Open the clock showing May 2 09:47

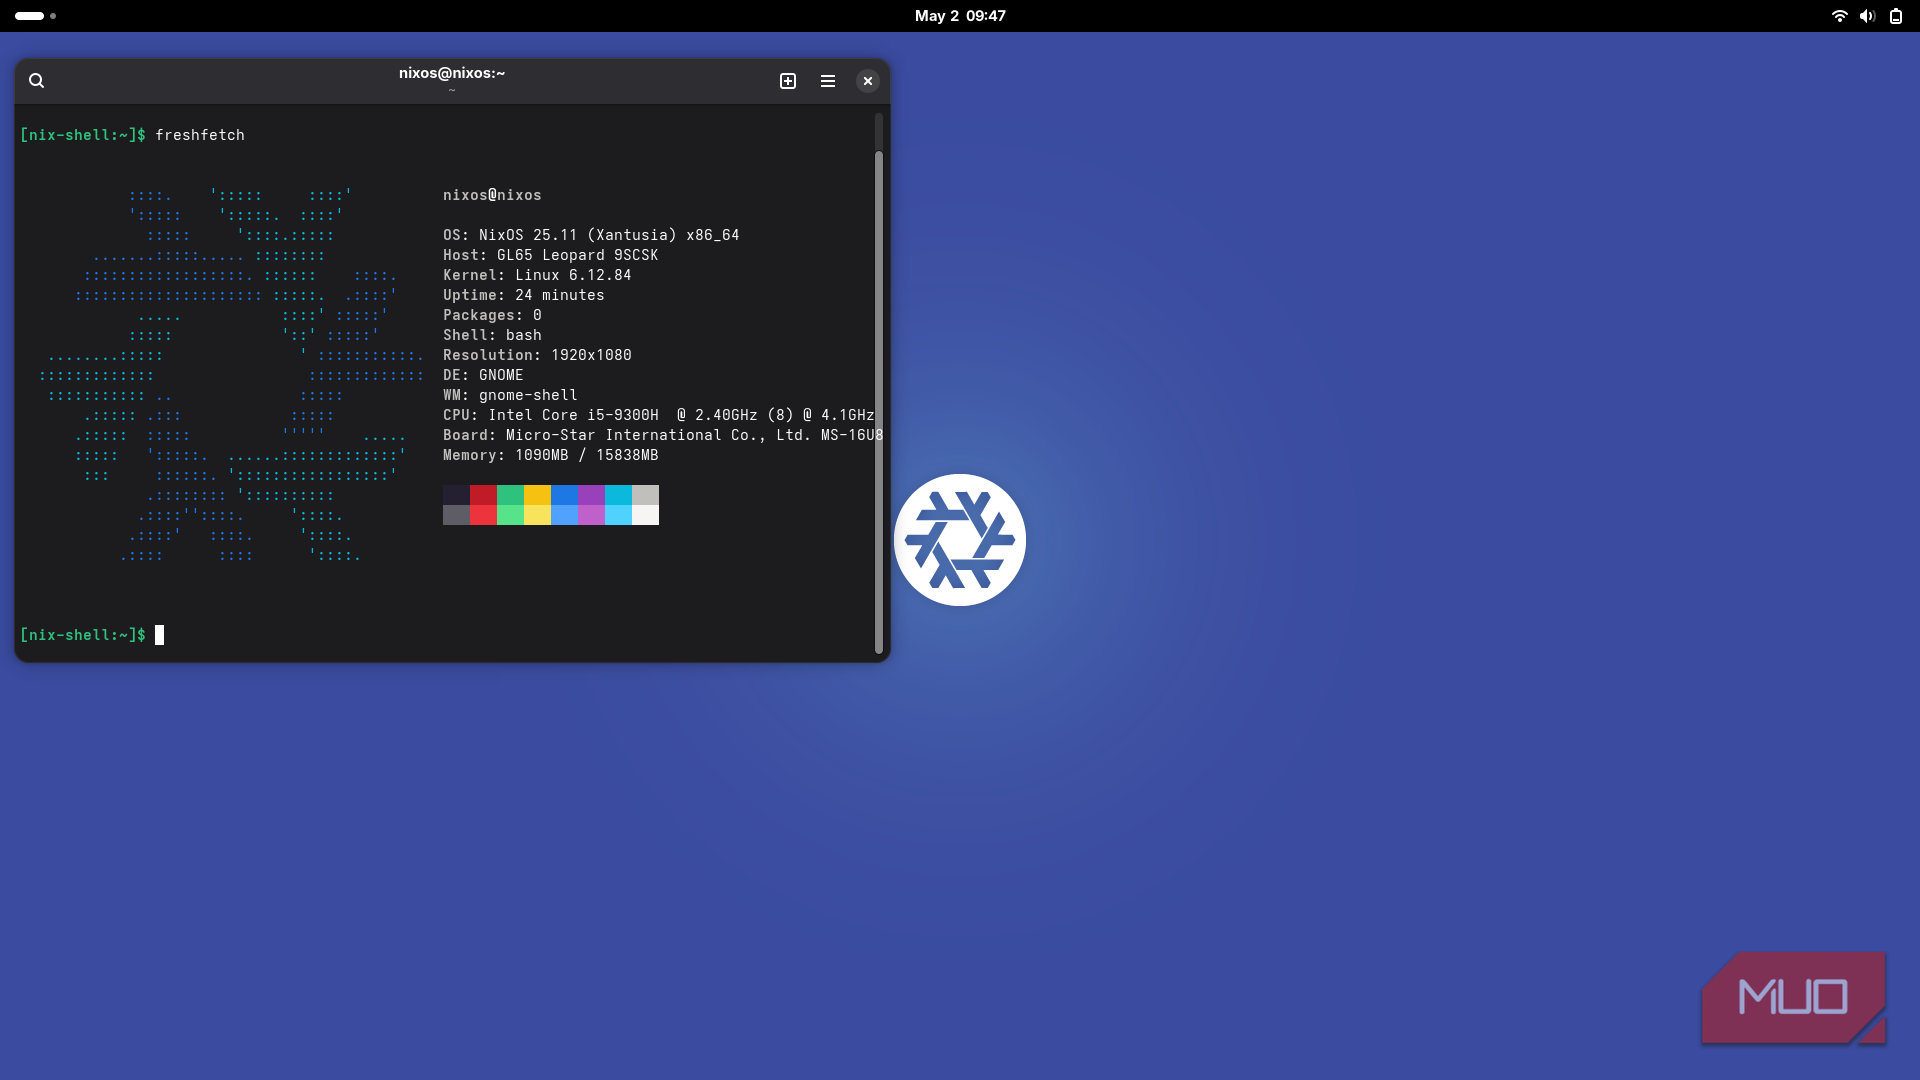[960, 16]
